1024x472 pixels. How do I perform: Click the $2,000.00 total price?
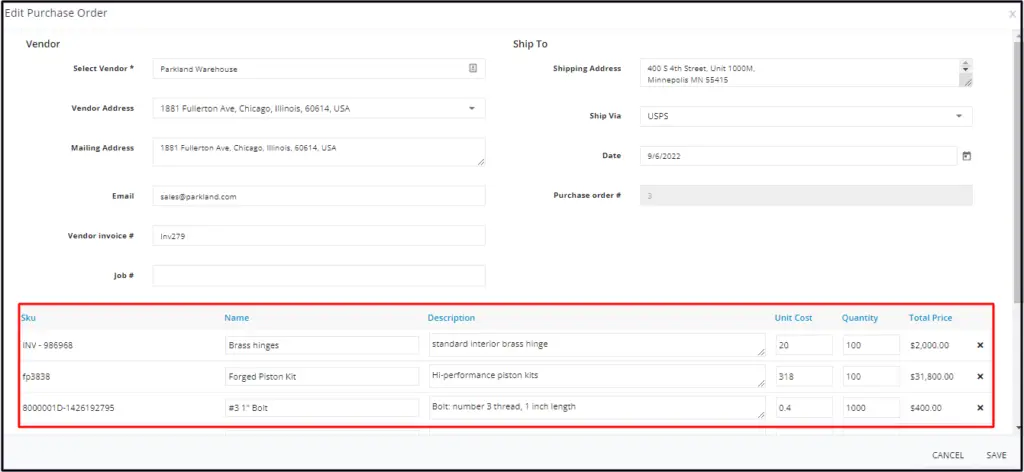(x=929, y=345)
